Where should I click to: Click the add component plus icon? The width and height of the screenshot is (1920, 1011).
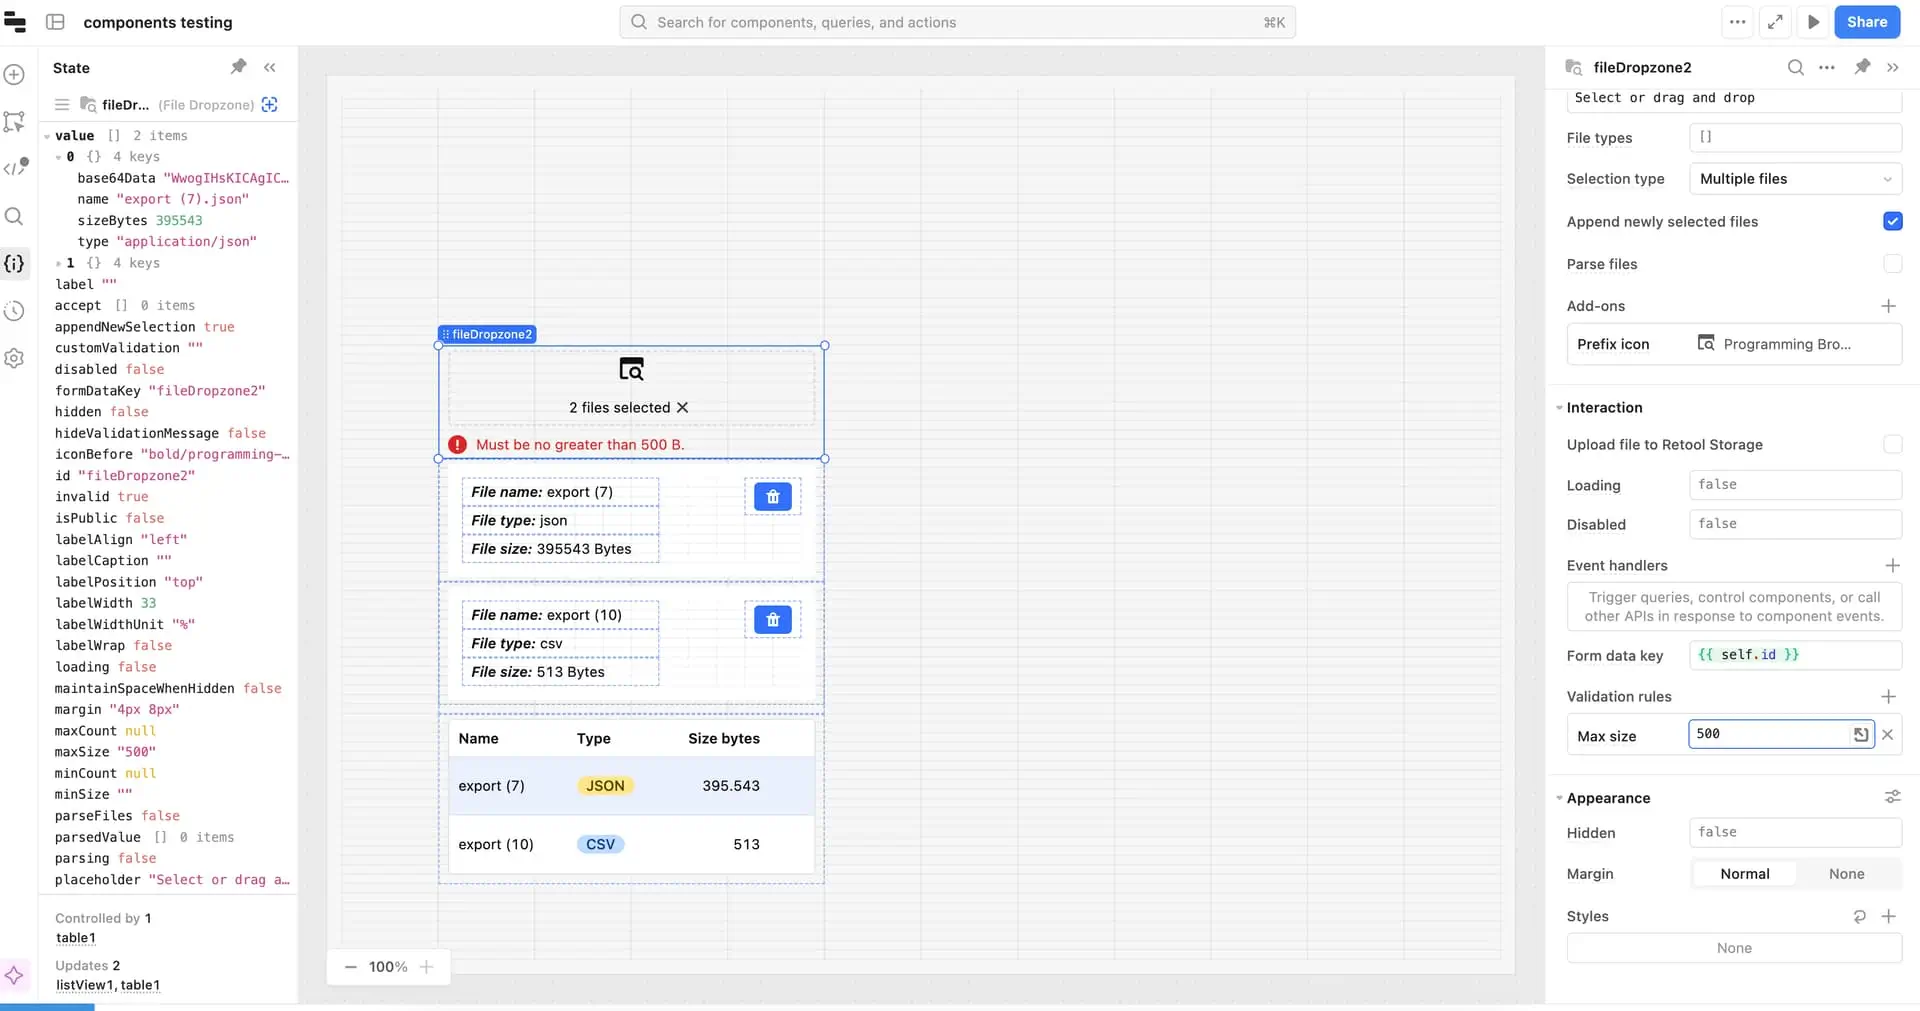(14, 74)
